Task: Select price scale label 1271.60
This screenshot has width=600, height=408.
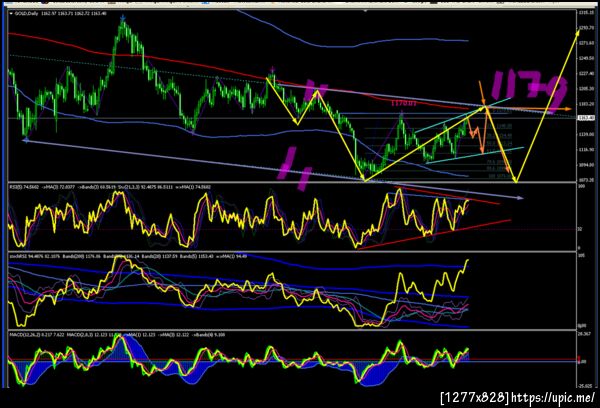Action: [587, 43]
